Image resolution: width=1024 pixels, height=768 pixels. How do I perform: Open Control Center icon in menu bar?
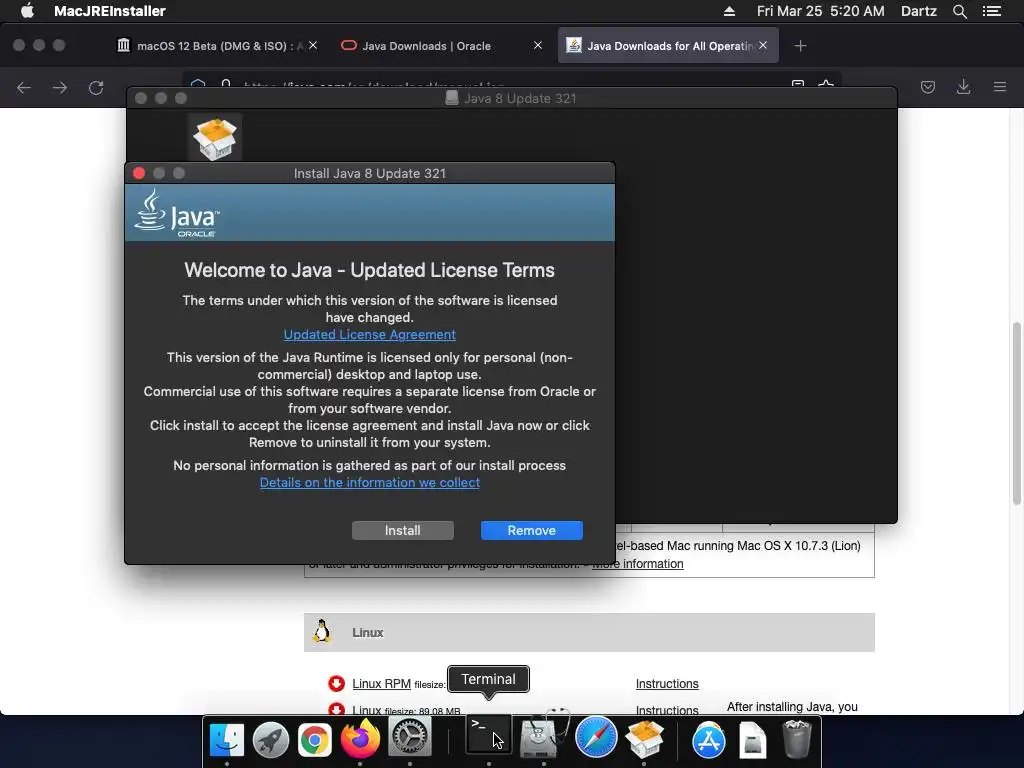coord(991,11)
